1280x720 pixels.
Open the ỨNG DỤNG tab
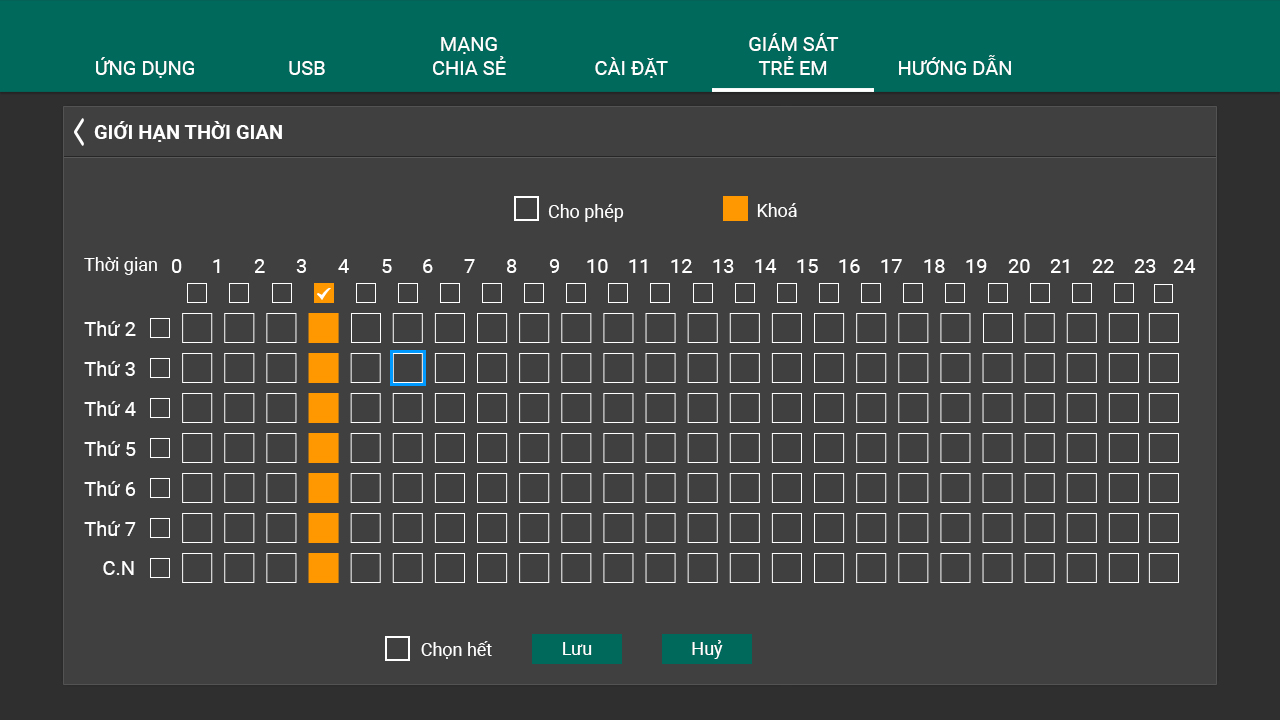point(145,68)
